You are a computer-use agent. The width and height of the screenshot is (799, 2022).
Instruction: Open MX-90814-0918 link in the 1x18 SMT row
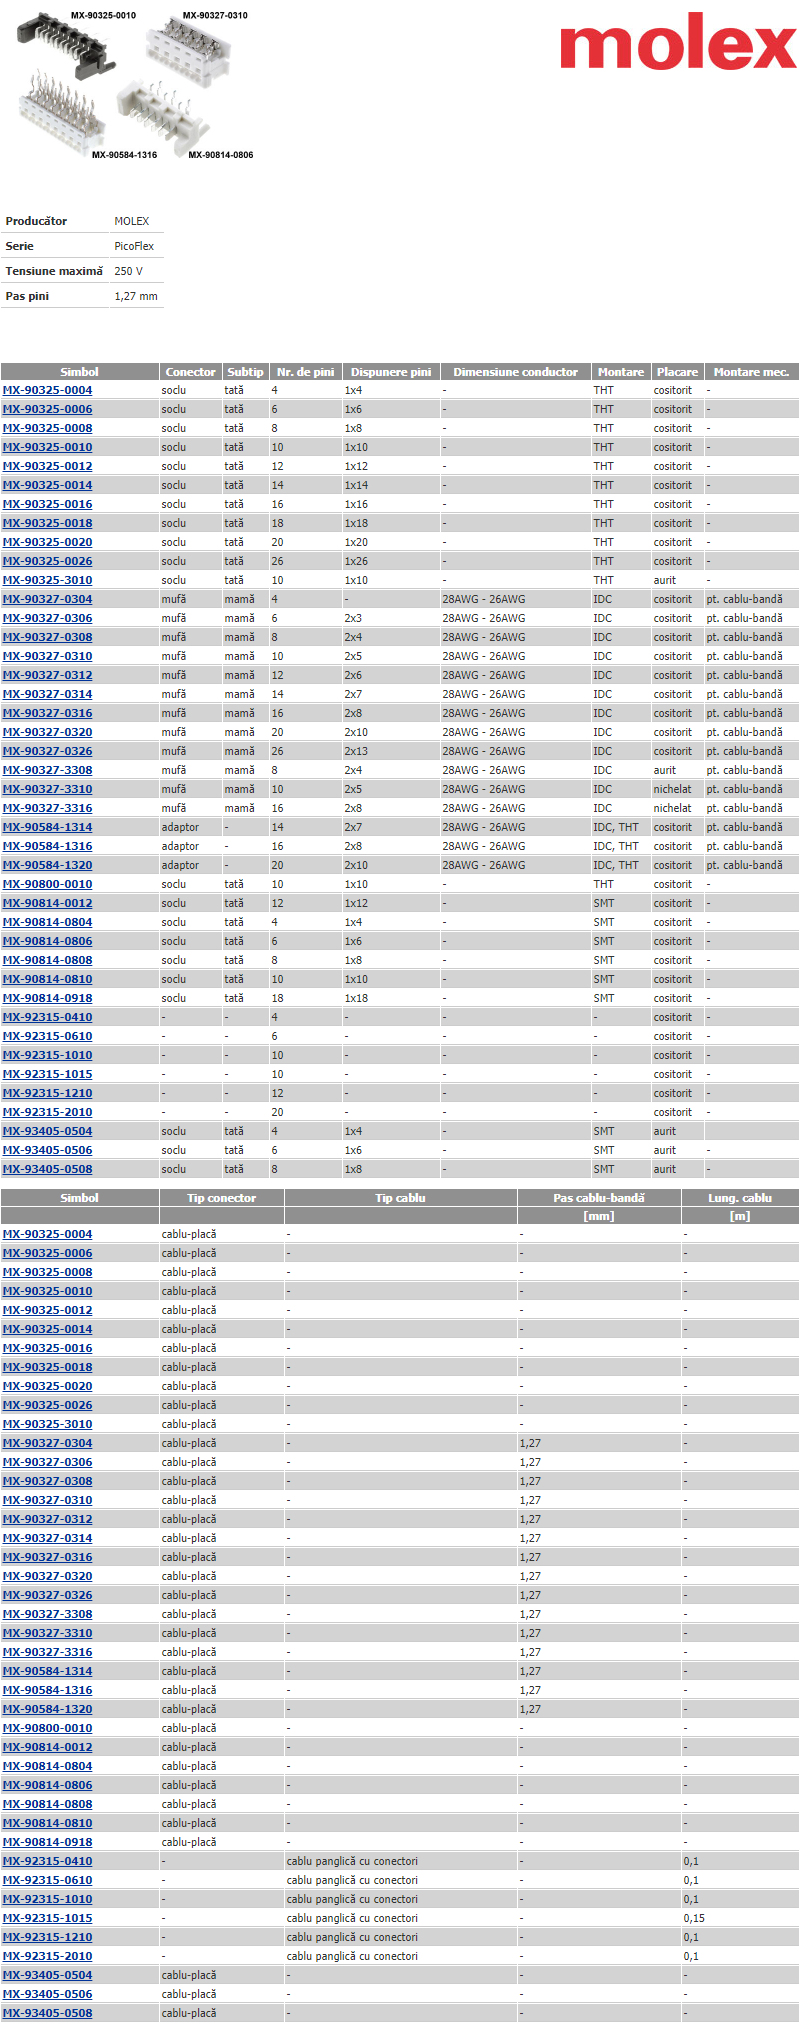(x=47, y=998)
